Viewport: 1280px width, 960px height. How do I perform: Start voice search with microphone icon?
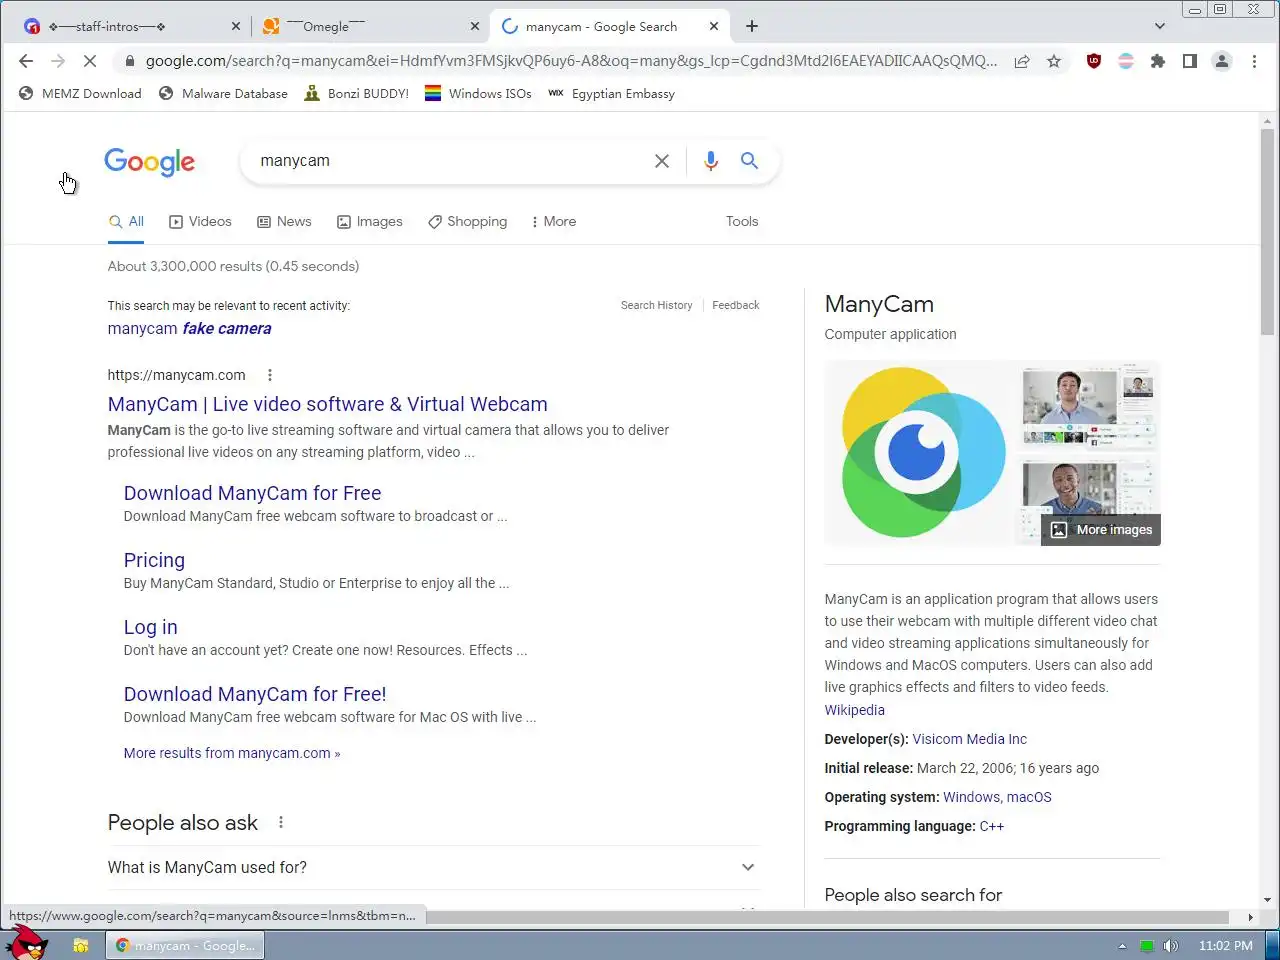click(x=711, y=161)
